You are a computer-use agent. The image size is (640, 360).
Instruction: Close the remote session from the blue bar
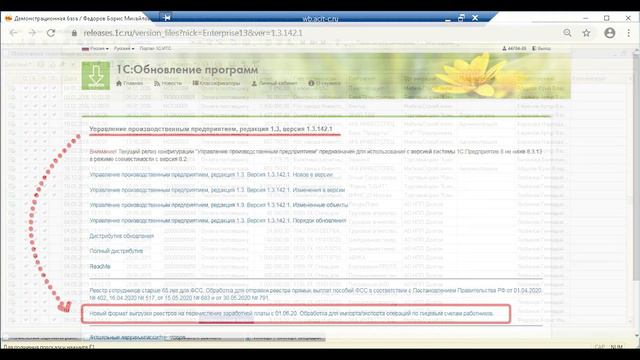(x=475, y=18)
